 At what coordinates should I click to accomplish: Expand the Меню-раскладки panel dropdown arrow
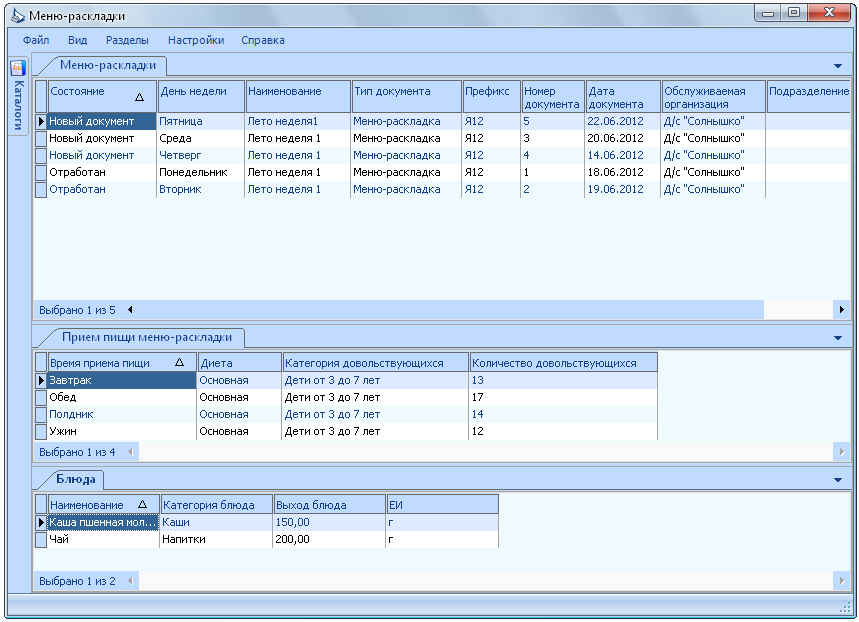point(838,66)
